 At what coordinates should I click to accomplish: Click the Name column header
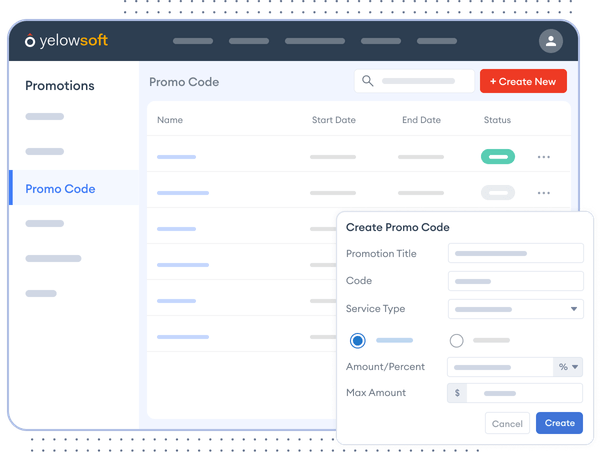[x=170, y=120]
